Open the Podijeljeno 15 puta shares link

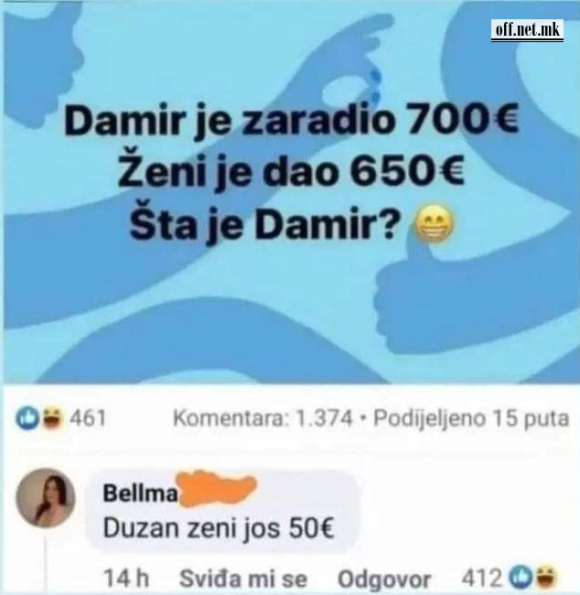[471, 419]
